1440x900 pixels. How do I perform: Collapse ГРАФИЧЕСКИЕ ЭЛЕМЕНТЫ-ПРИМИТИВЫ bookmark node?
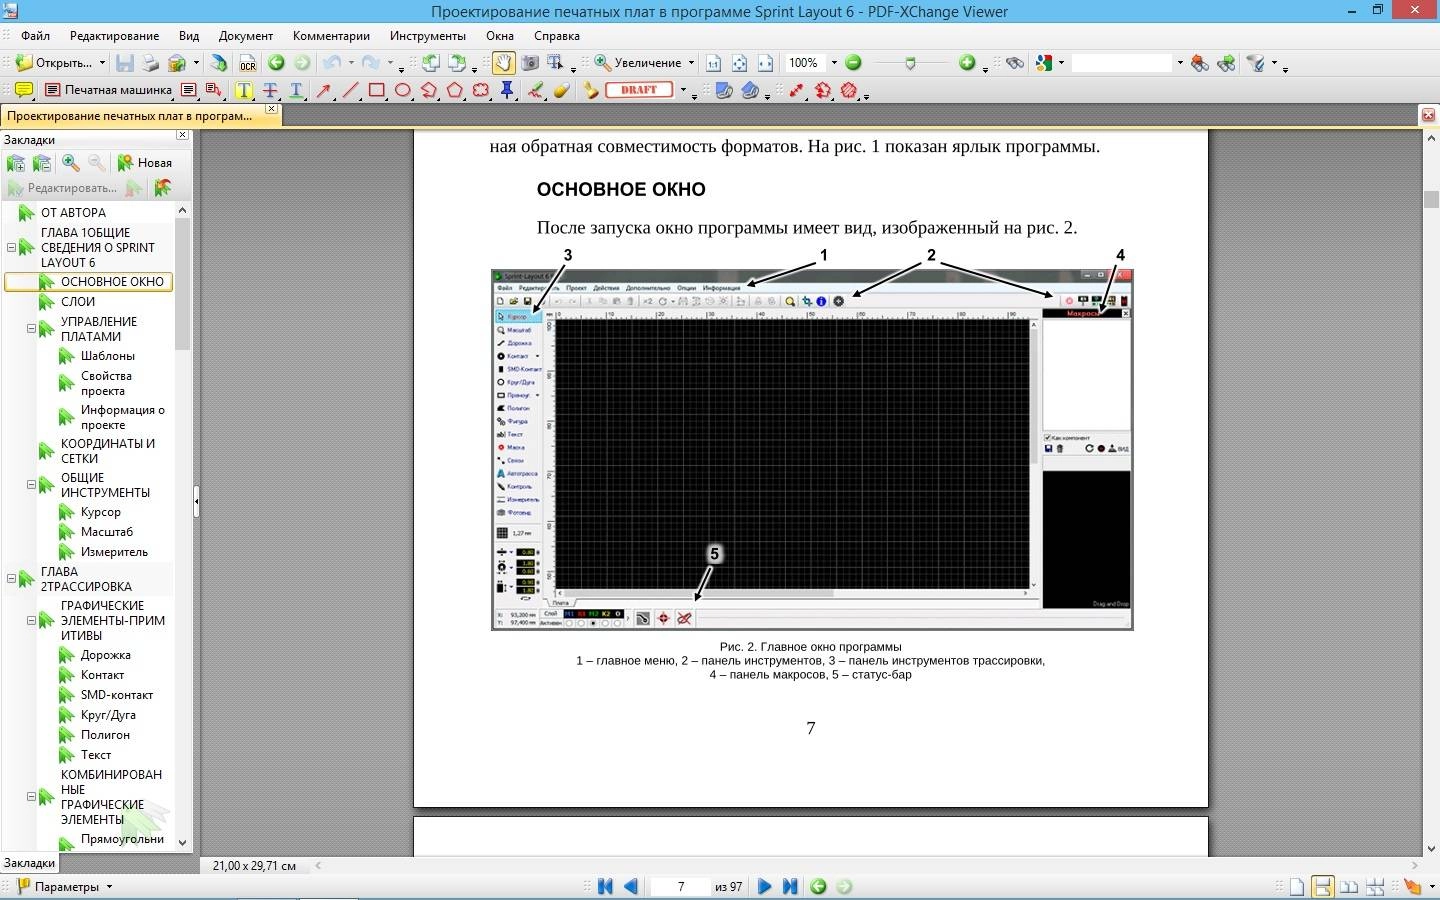coord(31,620)
